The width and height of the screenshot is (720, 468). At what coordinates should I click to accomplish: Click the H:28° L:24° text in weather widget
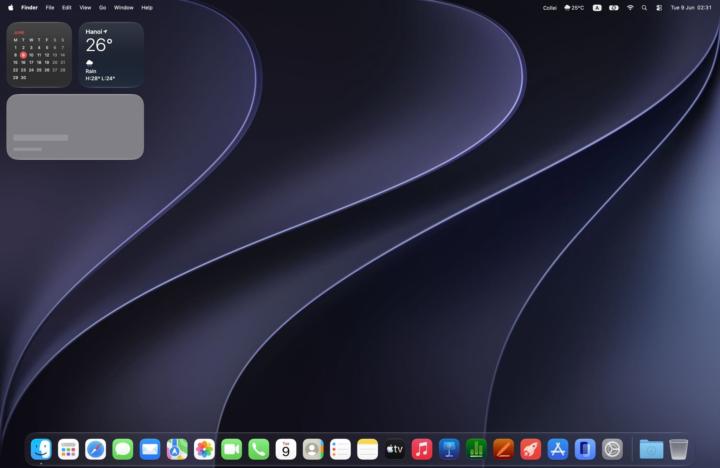click(x=100, y=79)
